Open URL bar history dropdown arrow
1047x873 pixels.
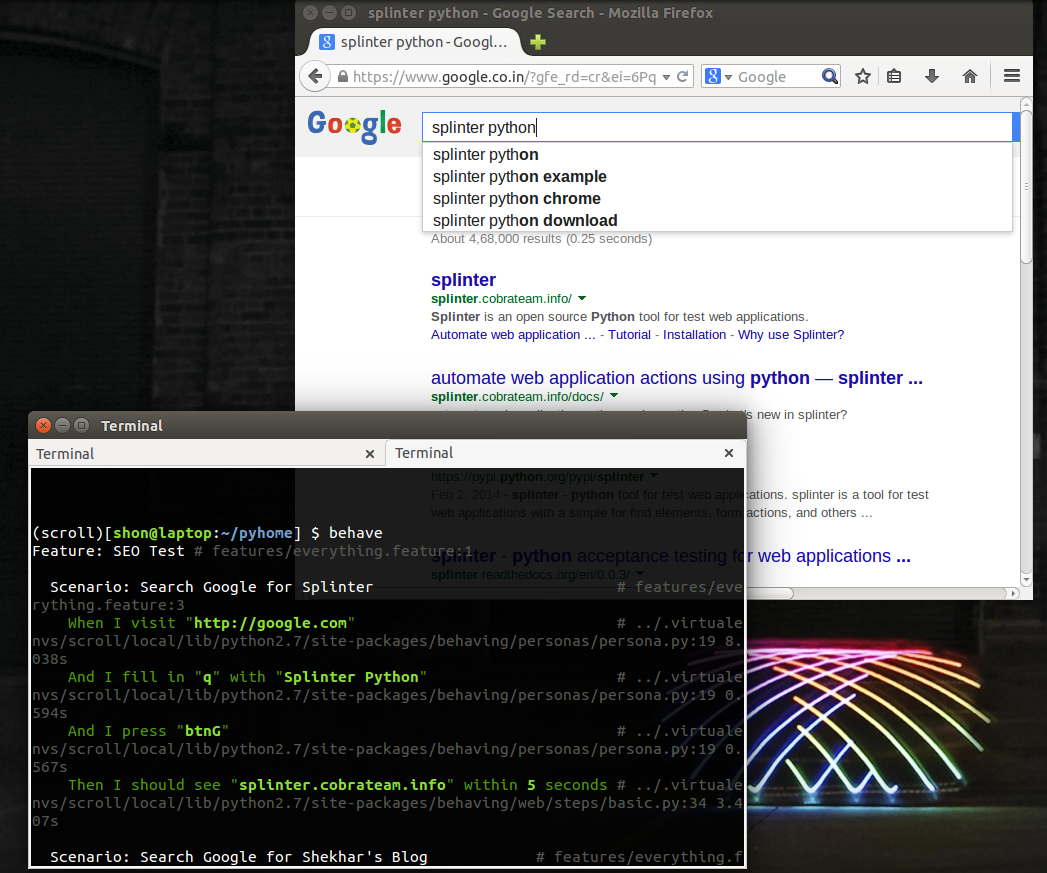point(666,77)
